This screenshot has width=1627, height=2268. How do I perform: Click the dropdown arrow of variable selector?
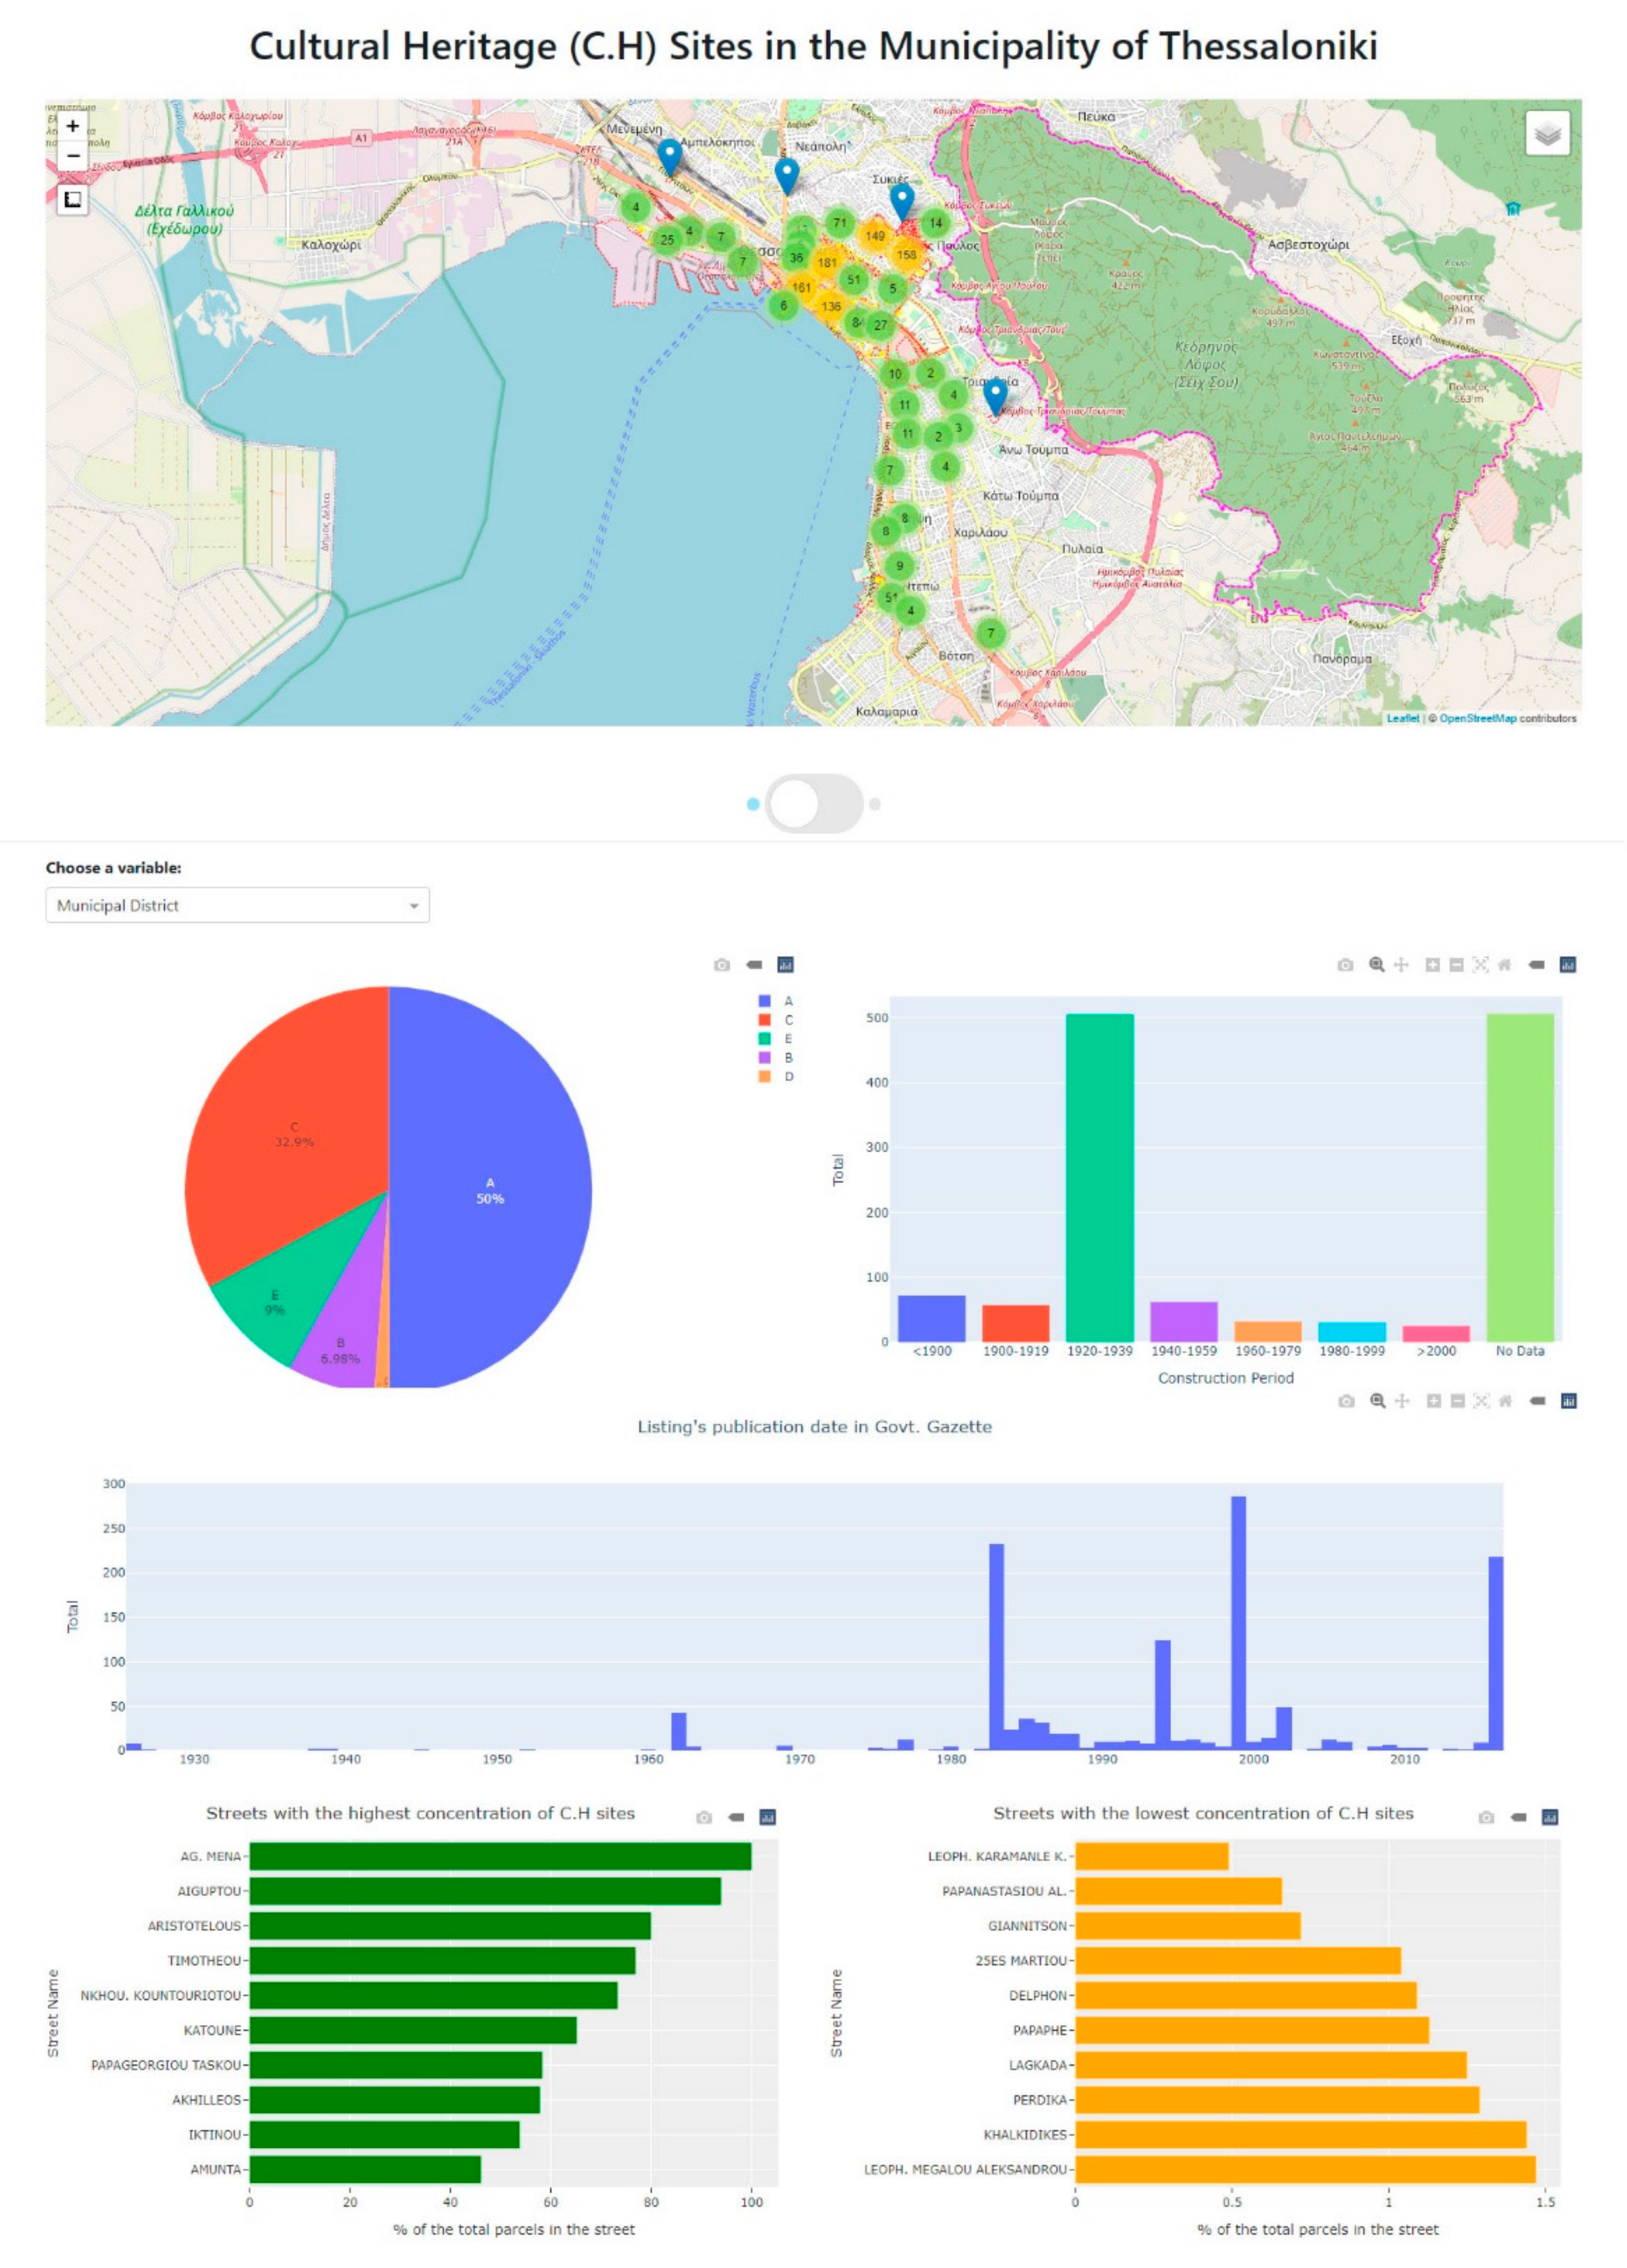[x=414, y=906]
